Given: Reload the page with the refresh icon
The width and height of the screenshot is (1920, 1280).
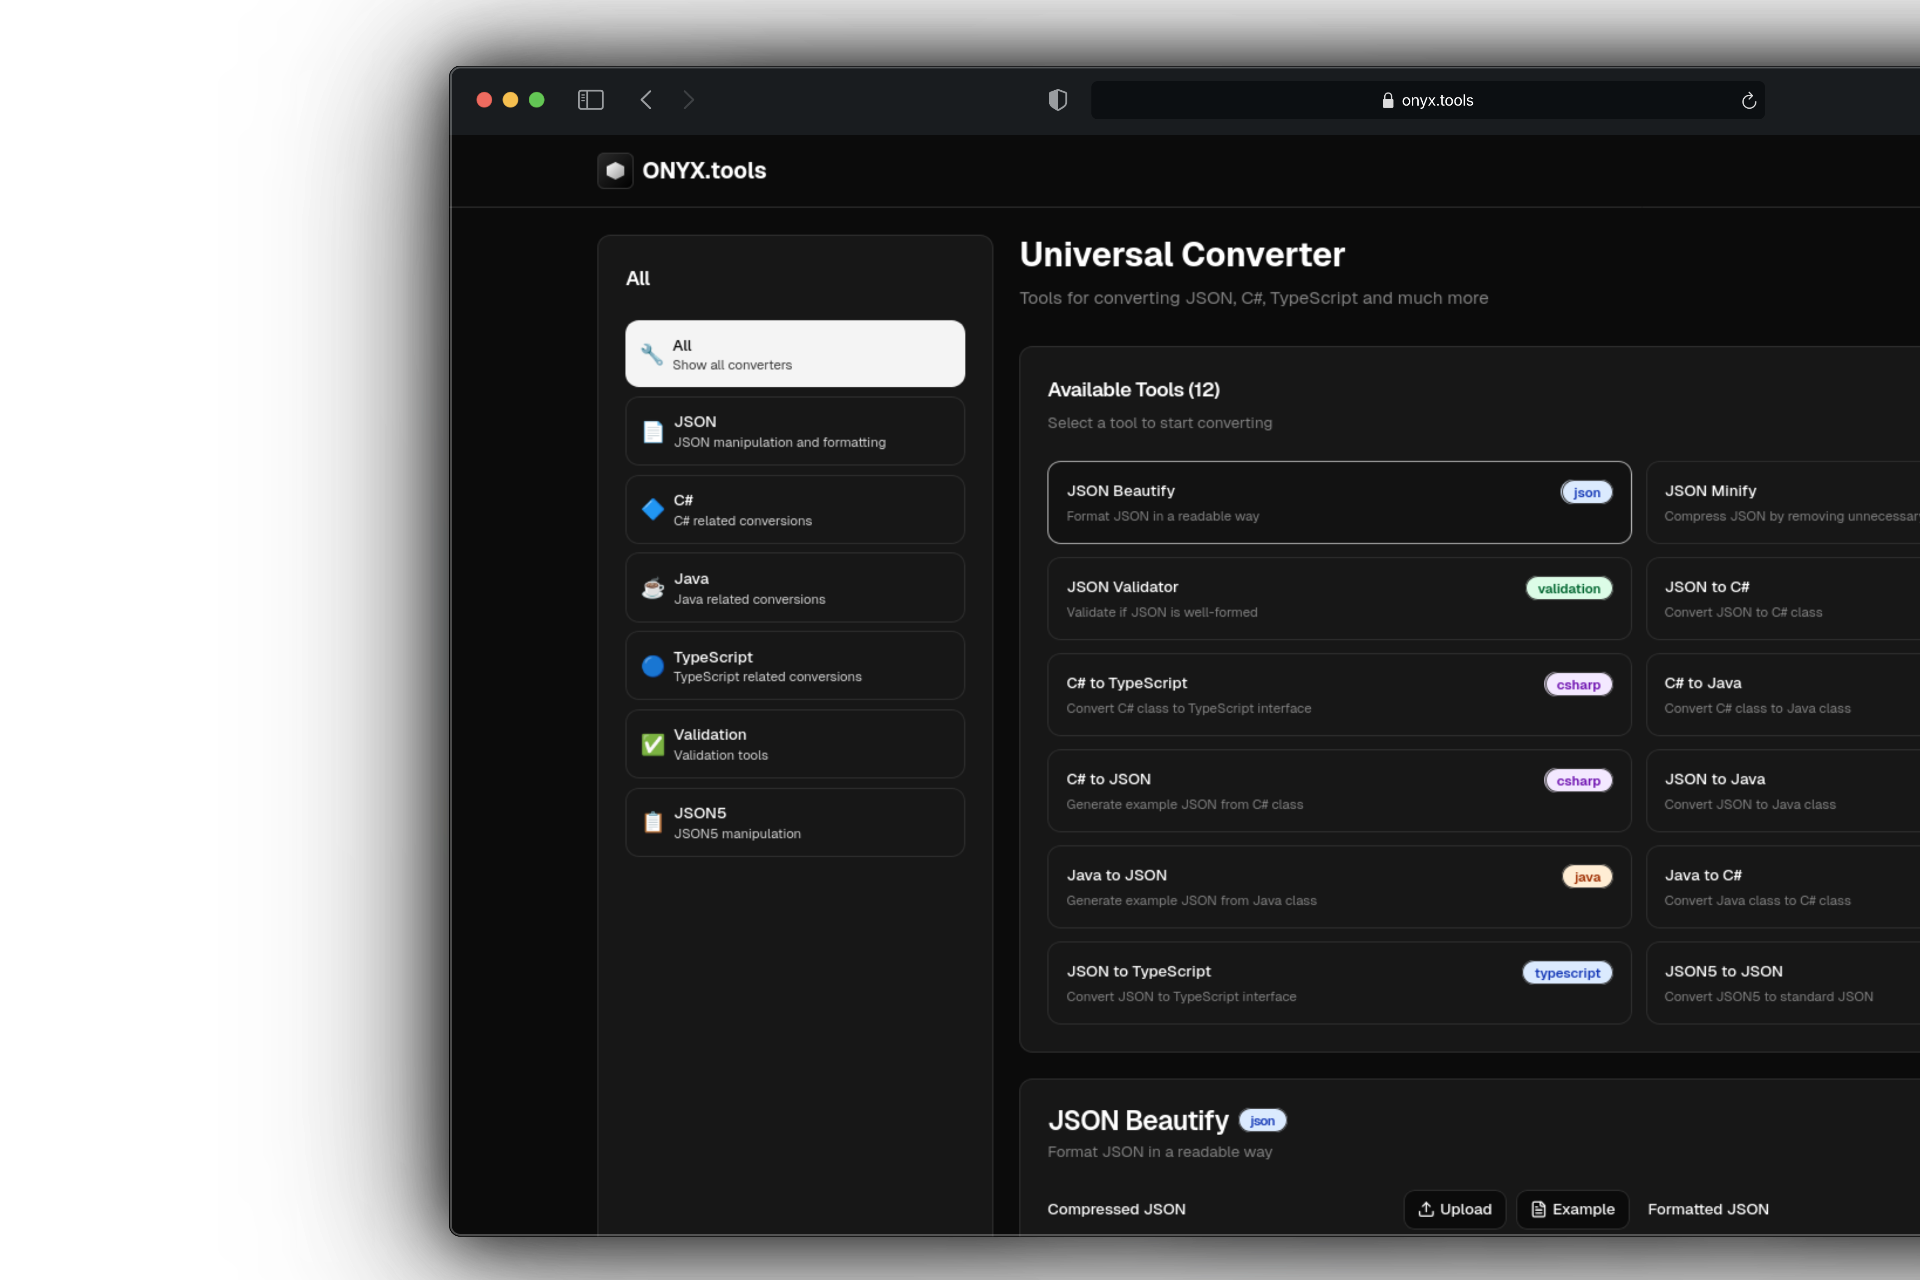Looking at the screenshot, I should [x=1748, y=101].
